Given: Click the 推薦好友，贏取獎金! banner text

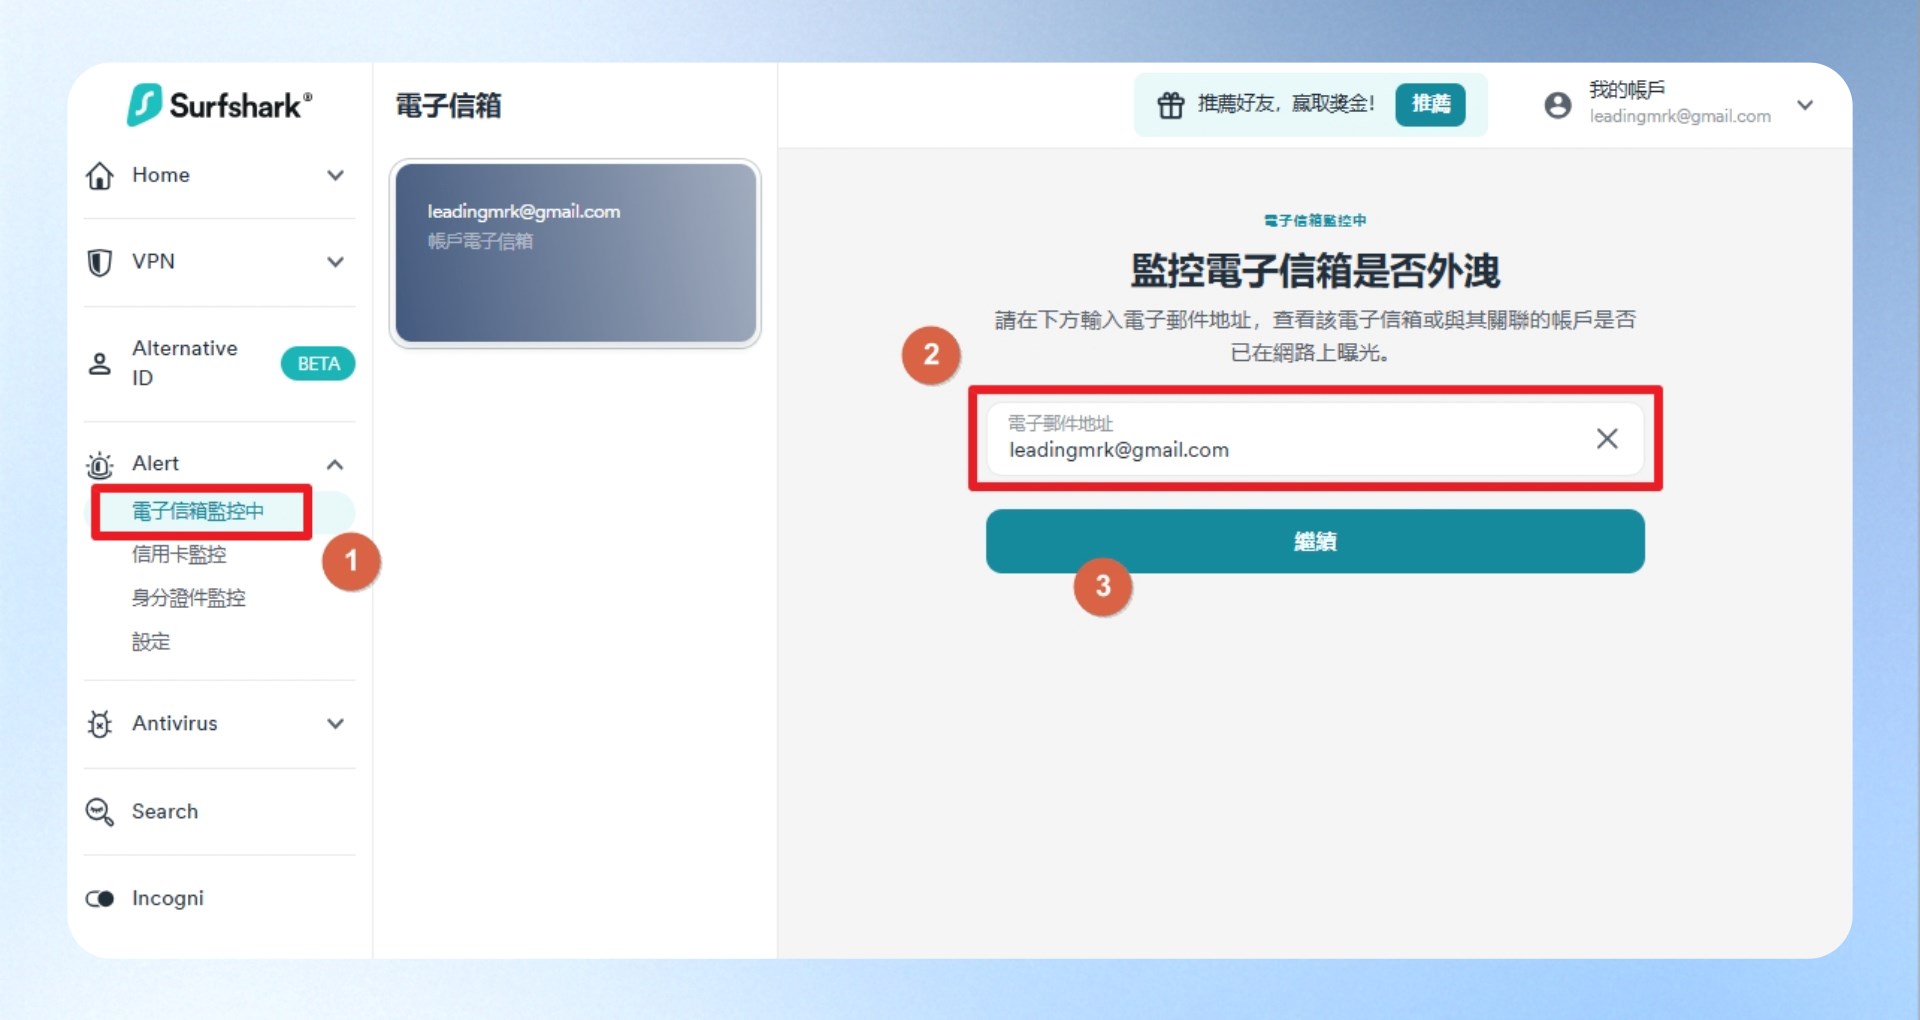Looking at the screenshot, I should [x=1286, y=104].
